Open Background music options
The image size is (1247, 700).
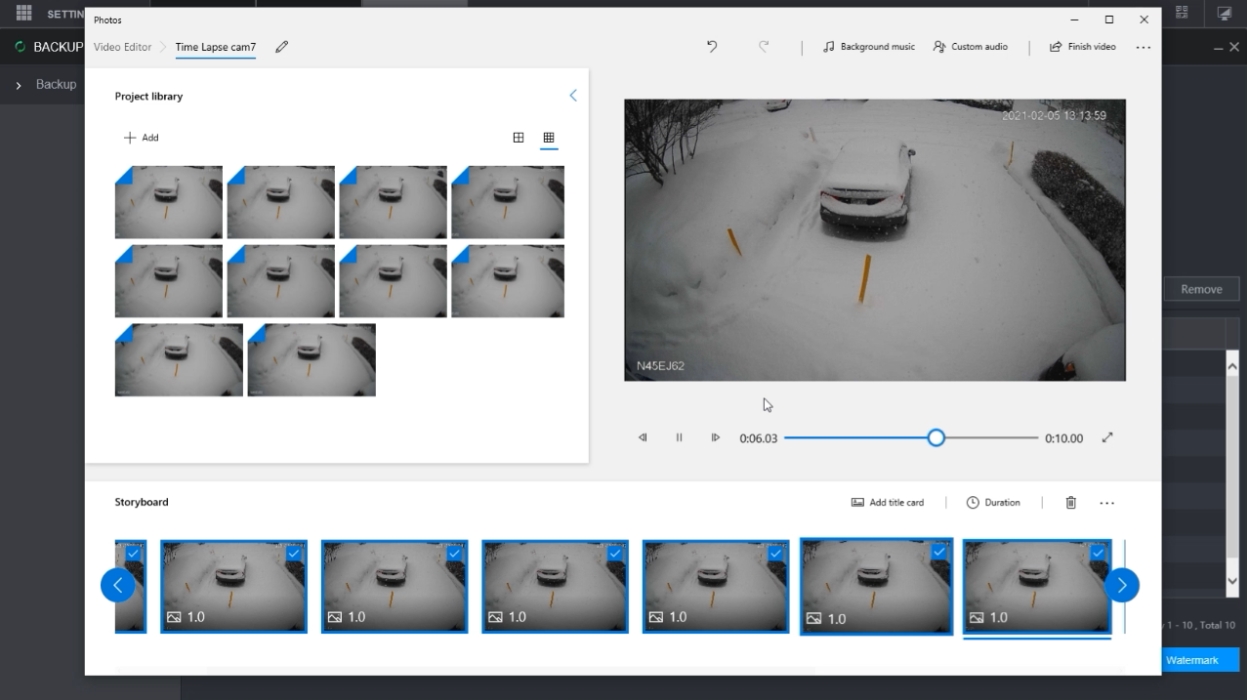pyautogui.click(x=868, y=47)
